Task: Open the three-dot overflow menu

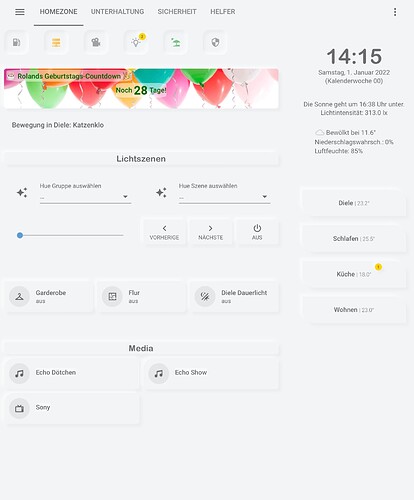Action: click(x=395, y=12)
